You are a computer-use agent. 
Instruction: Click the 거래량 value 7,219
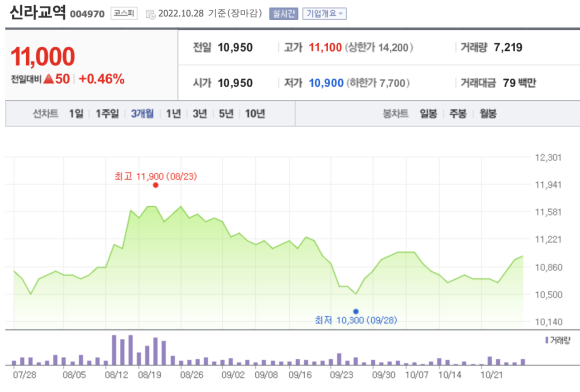[x=508, y=47]
